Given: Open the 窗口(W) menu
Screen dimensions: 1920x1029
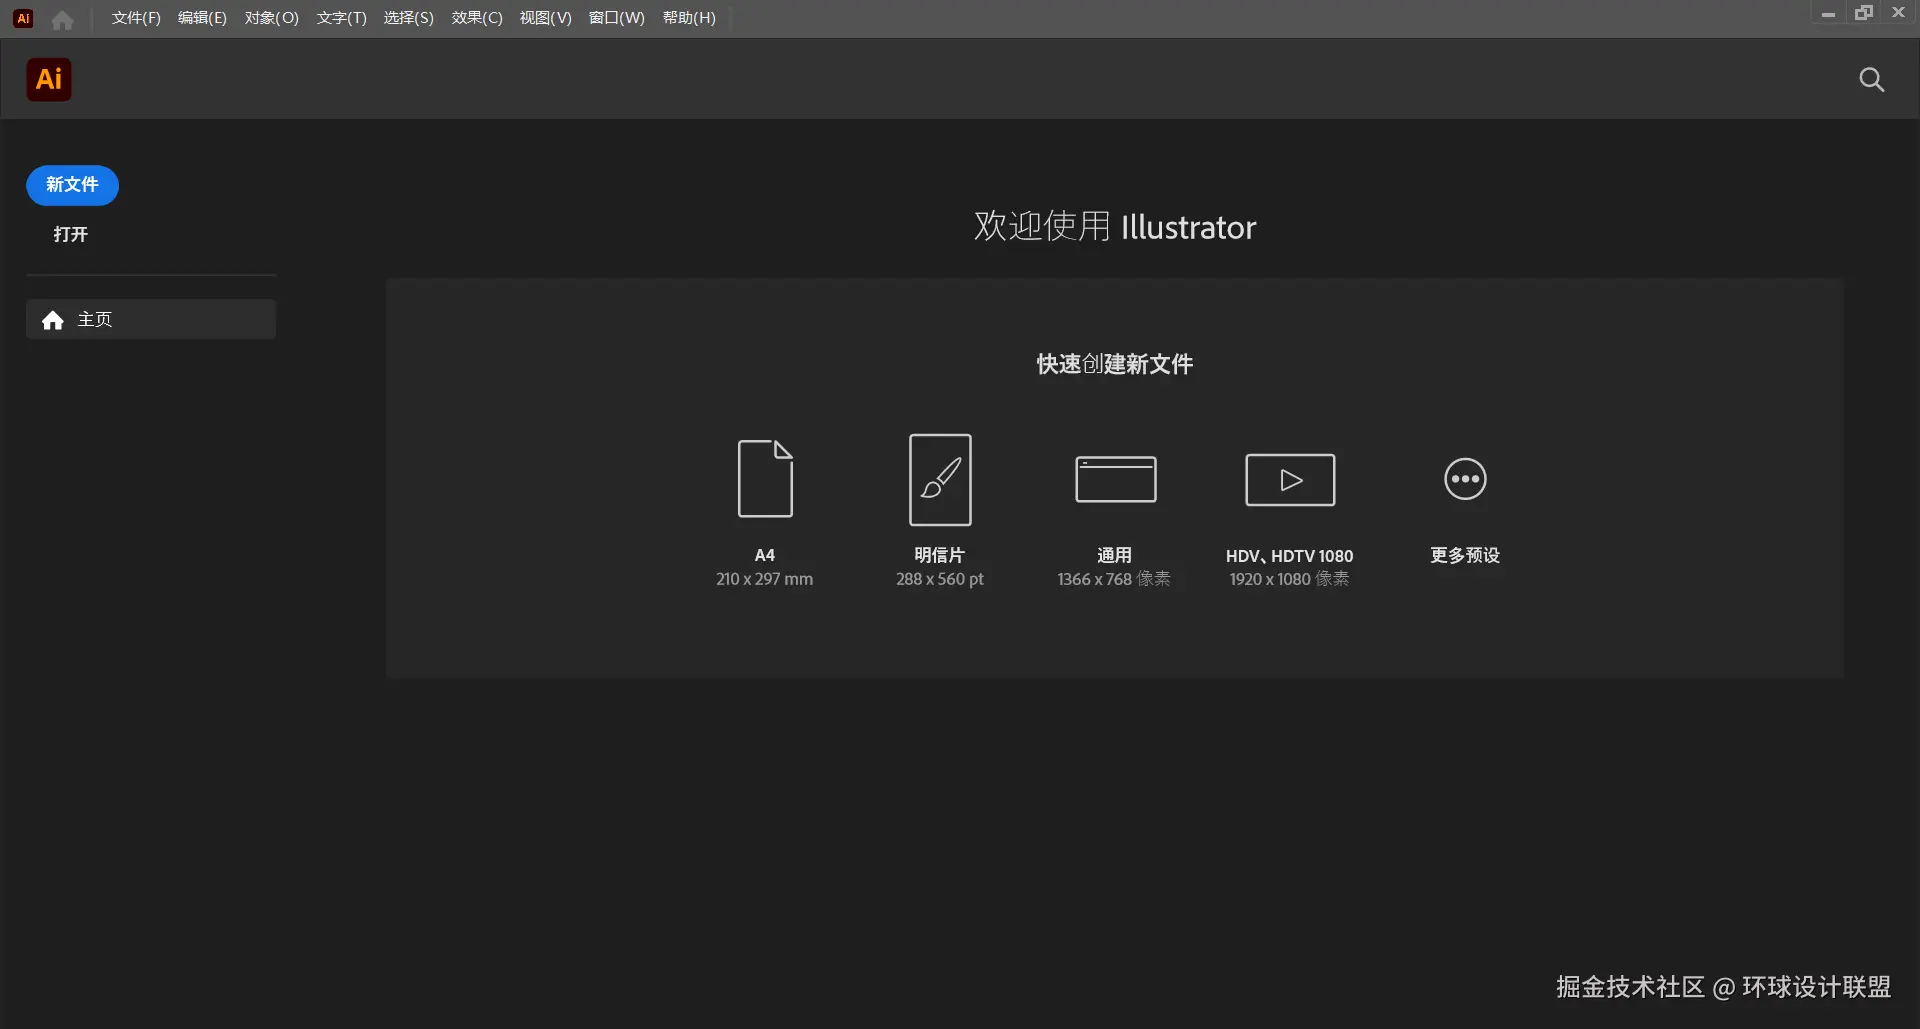Looking at the screenshot, I should pyautogui.click(x=617, y=18).
